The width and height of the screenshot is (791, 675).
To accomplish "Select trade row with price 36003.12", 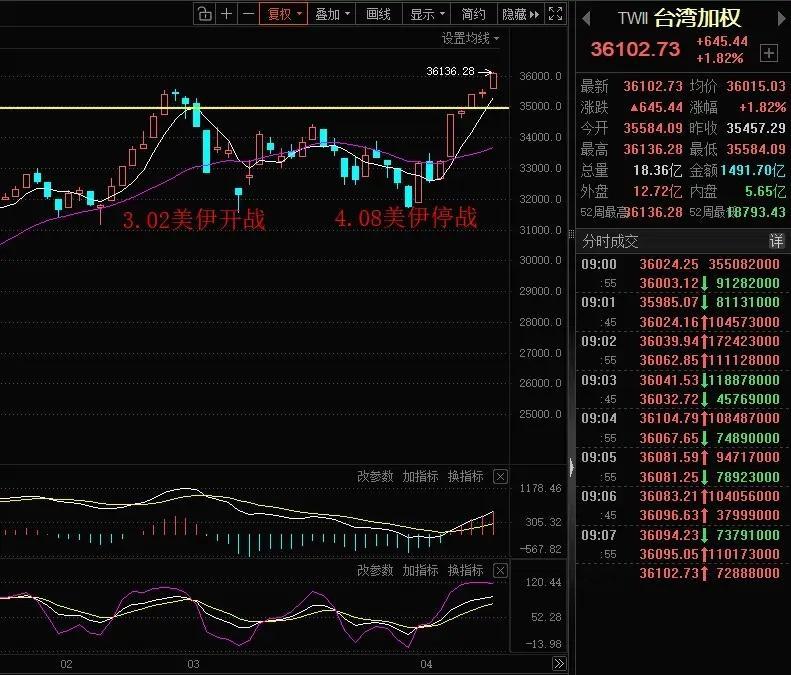I will point(681,283).
